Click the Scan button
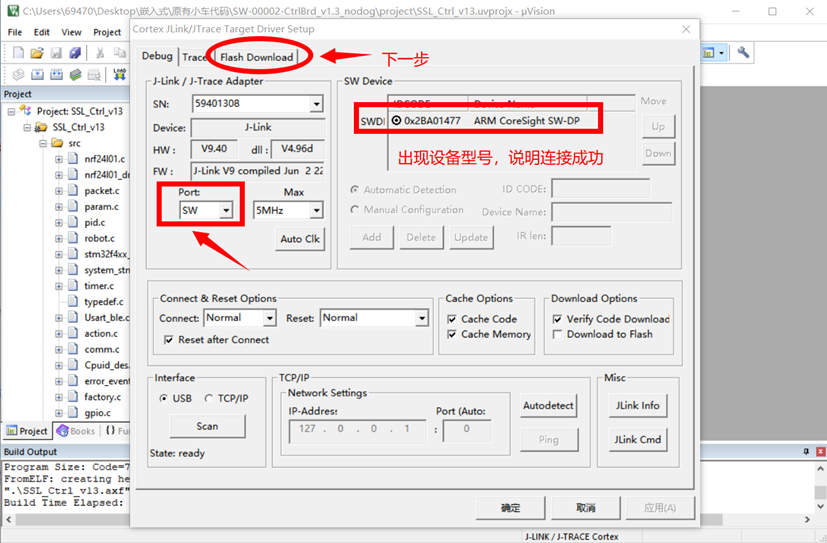The height and width of the screenshot is (543, 827). [x=207, y=426]
